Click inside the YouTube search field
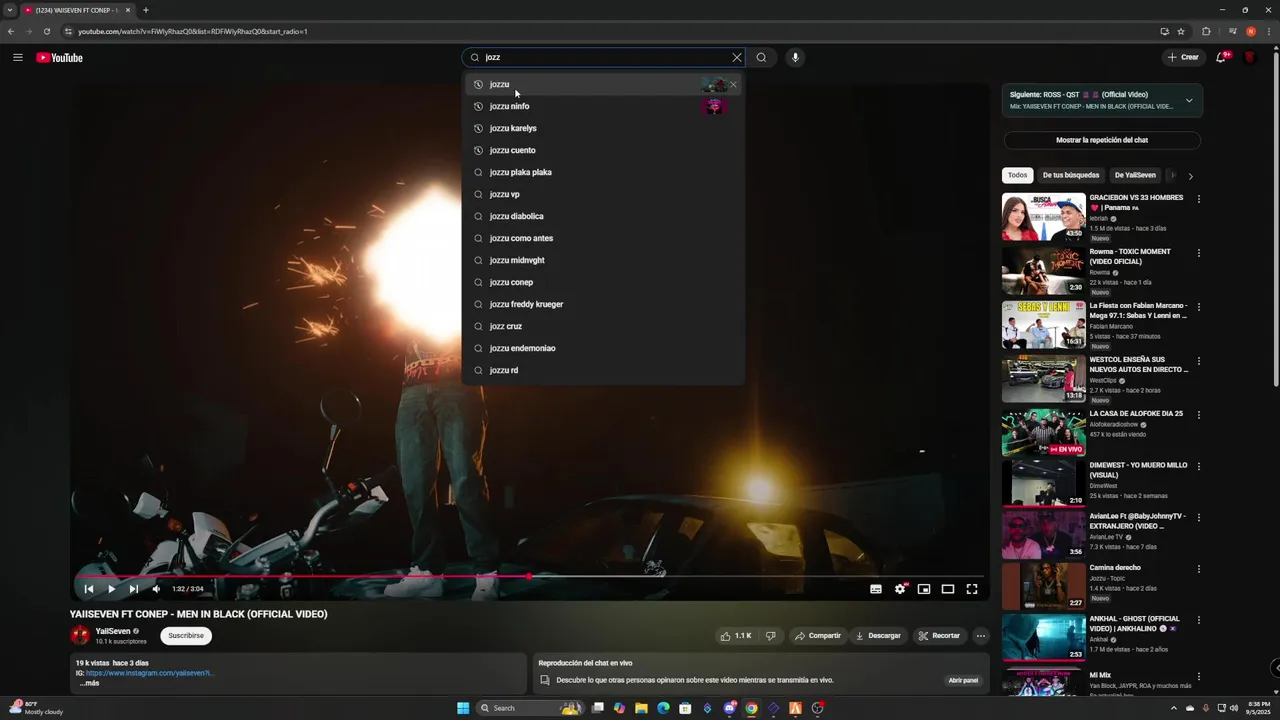Image resolution: width=1280 pixels, height=720 pixels. click(x=605, y=57)
